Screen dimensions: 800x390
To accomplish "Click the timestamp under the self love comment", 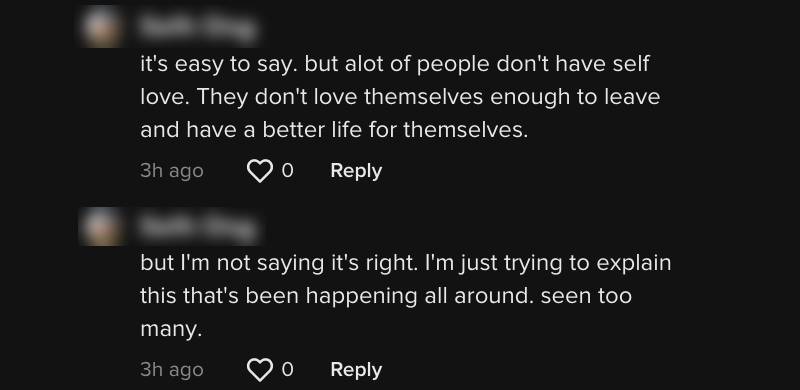I will coord(171,171).
